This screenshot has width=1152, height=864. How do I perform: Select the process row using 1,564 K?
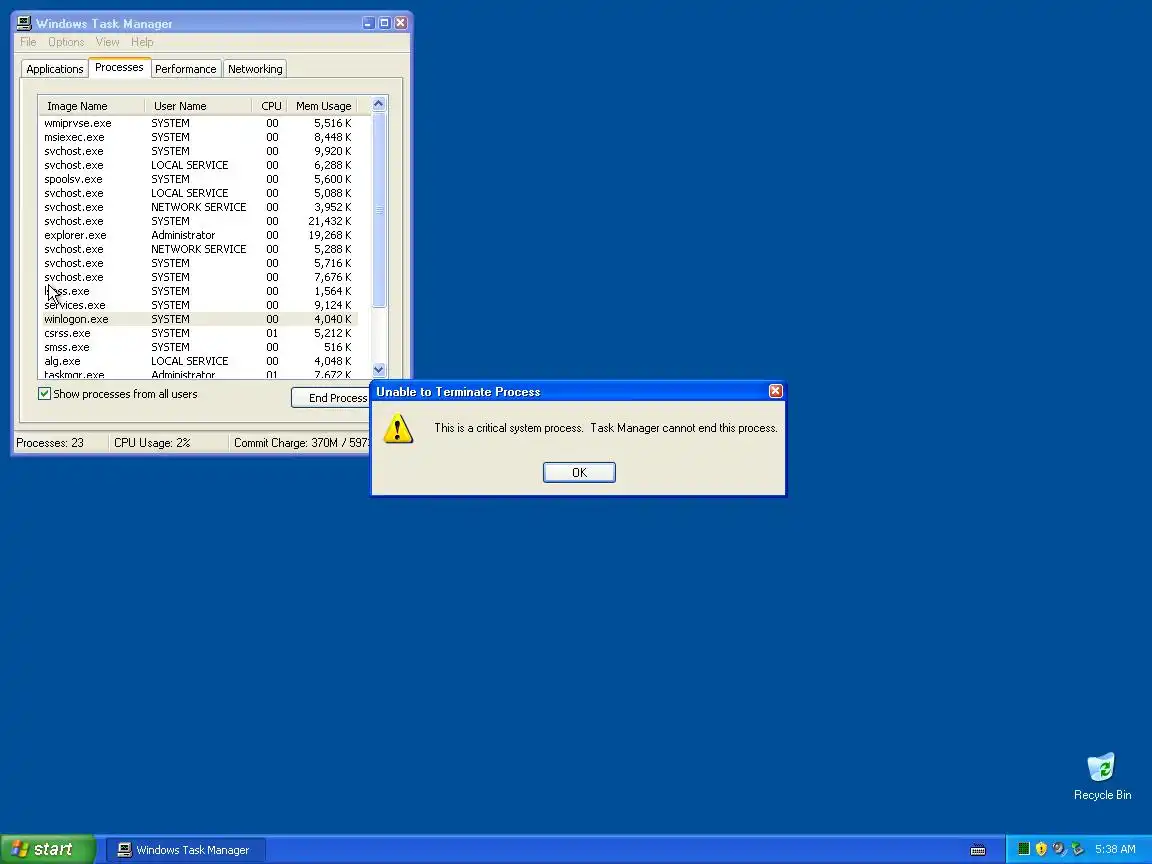click(x=198, y=291)
